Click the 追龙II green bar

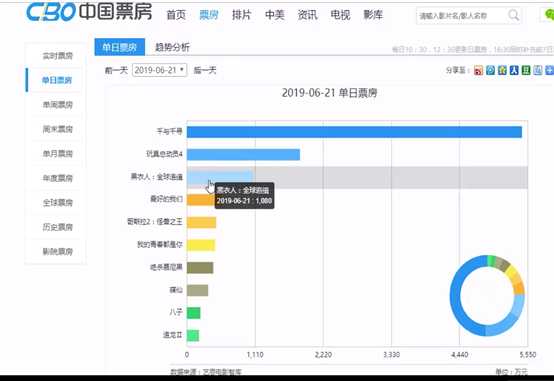193,335
